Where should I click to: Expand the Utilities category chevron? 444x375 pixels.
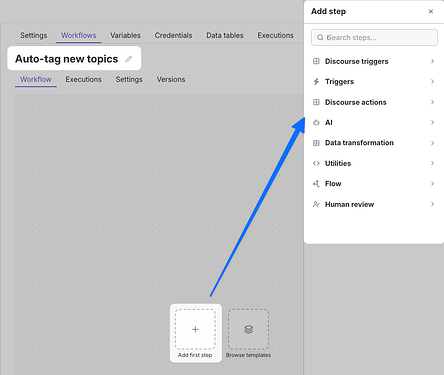[432, 163]
